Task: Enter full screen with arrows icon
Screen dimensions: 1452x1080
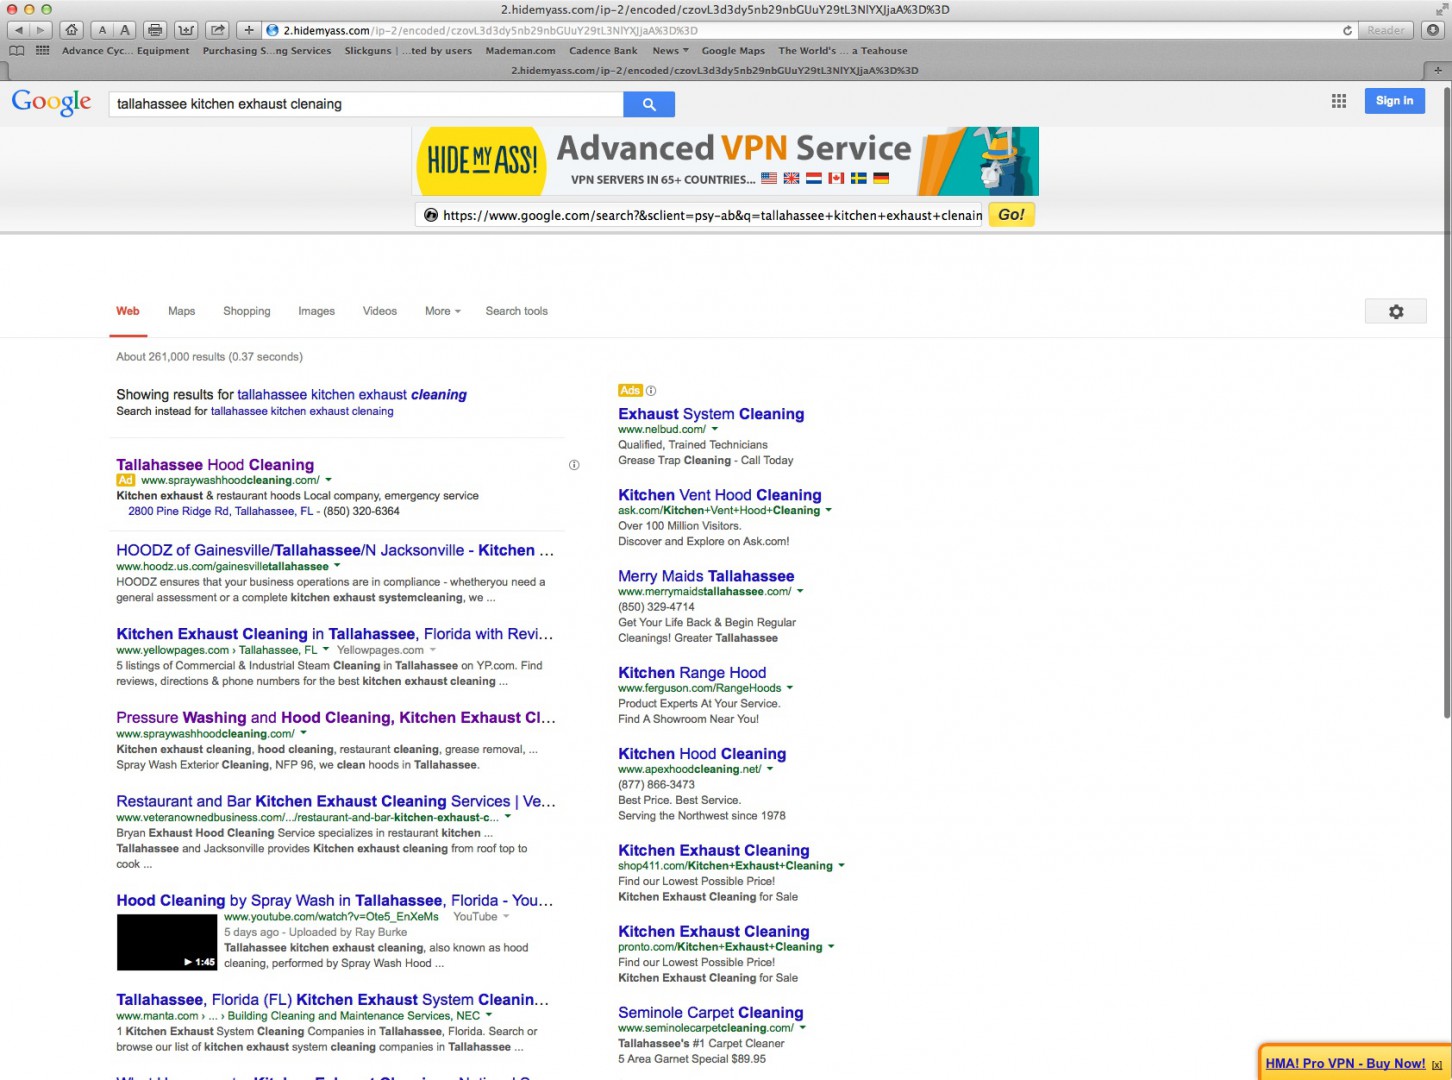Action: (x=1441, y=9)
